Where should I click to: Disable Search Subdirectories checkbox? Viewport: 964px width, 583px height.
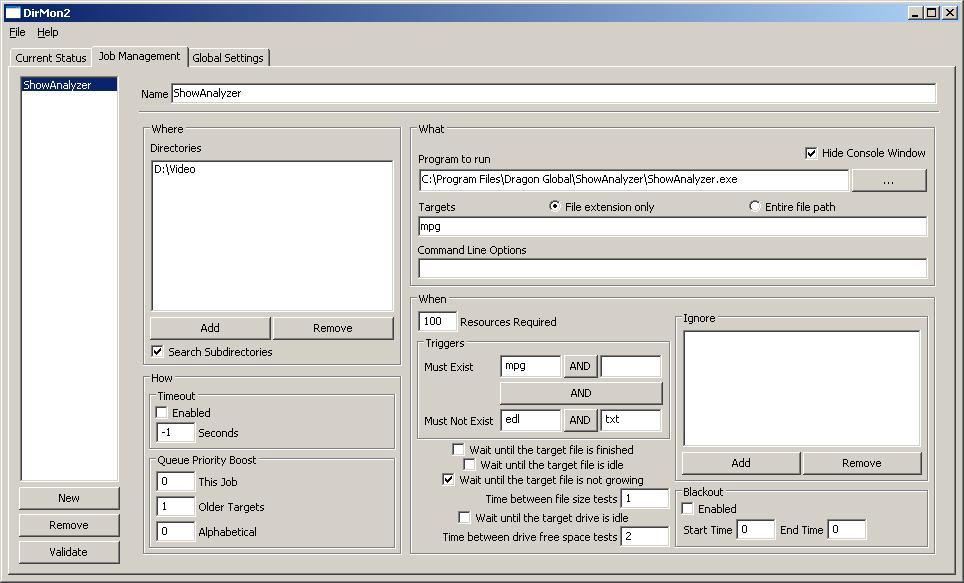click(x=157, y=352)
